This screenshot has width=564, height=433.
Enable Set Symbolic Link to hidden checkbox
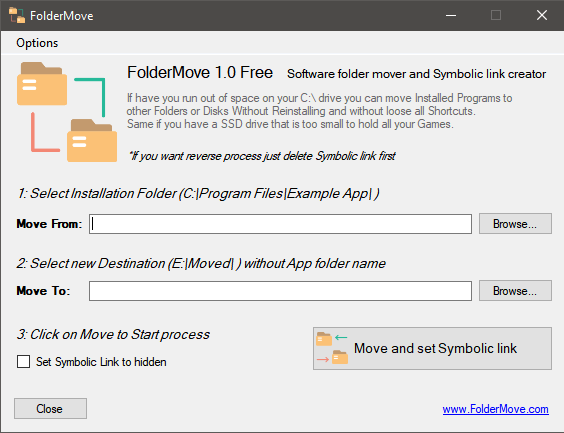(23, 361)
